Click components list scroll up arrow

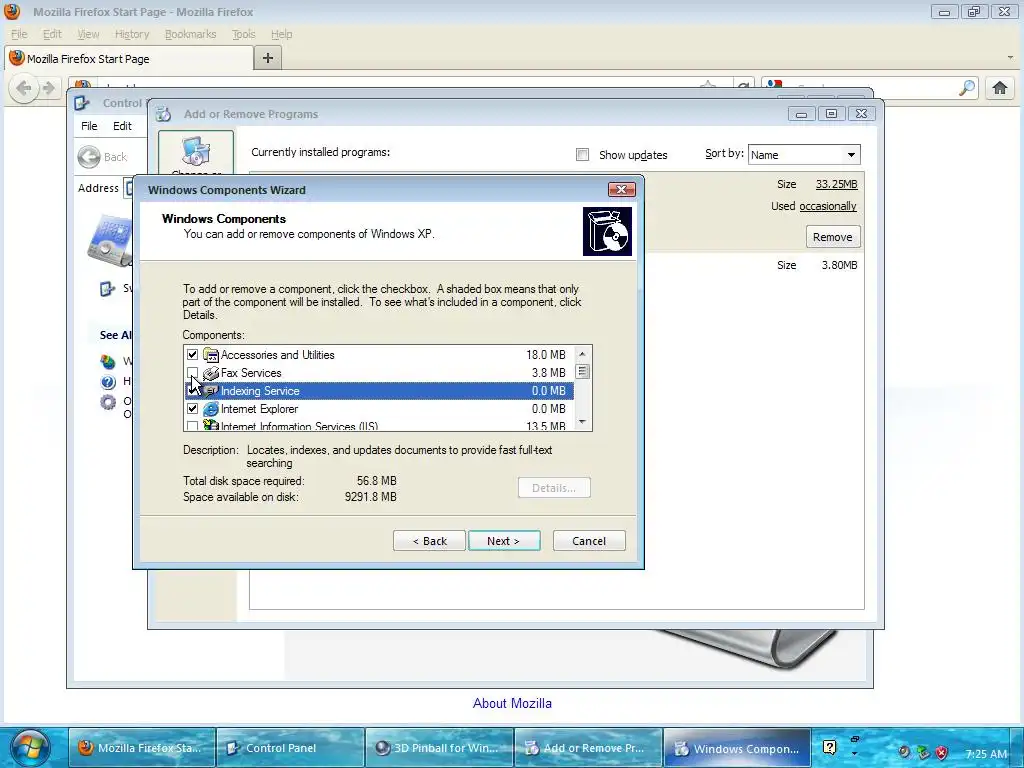coord(583,354)
